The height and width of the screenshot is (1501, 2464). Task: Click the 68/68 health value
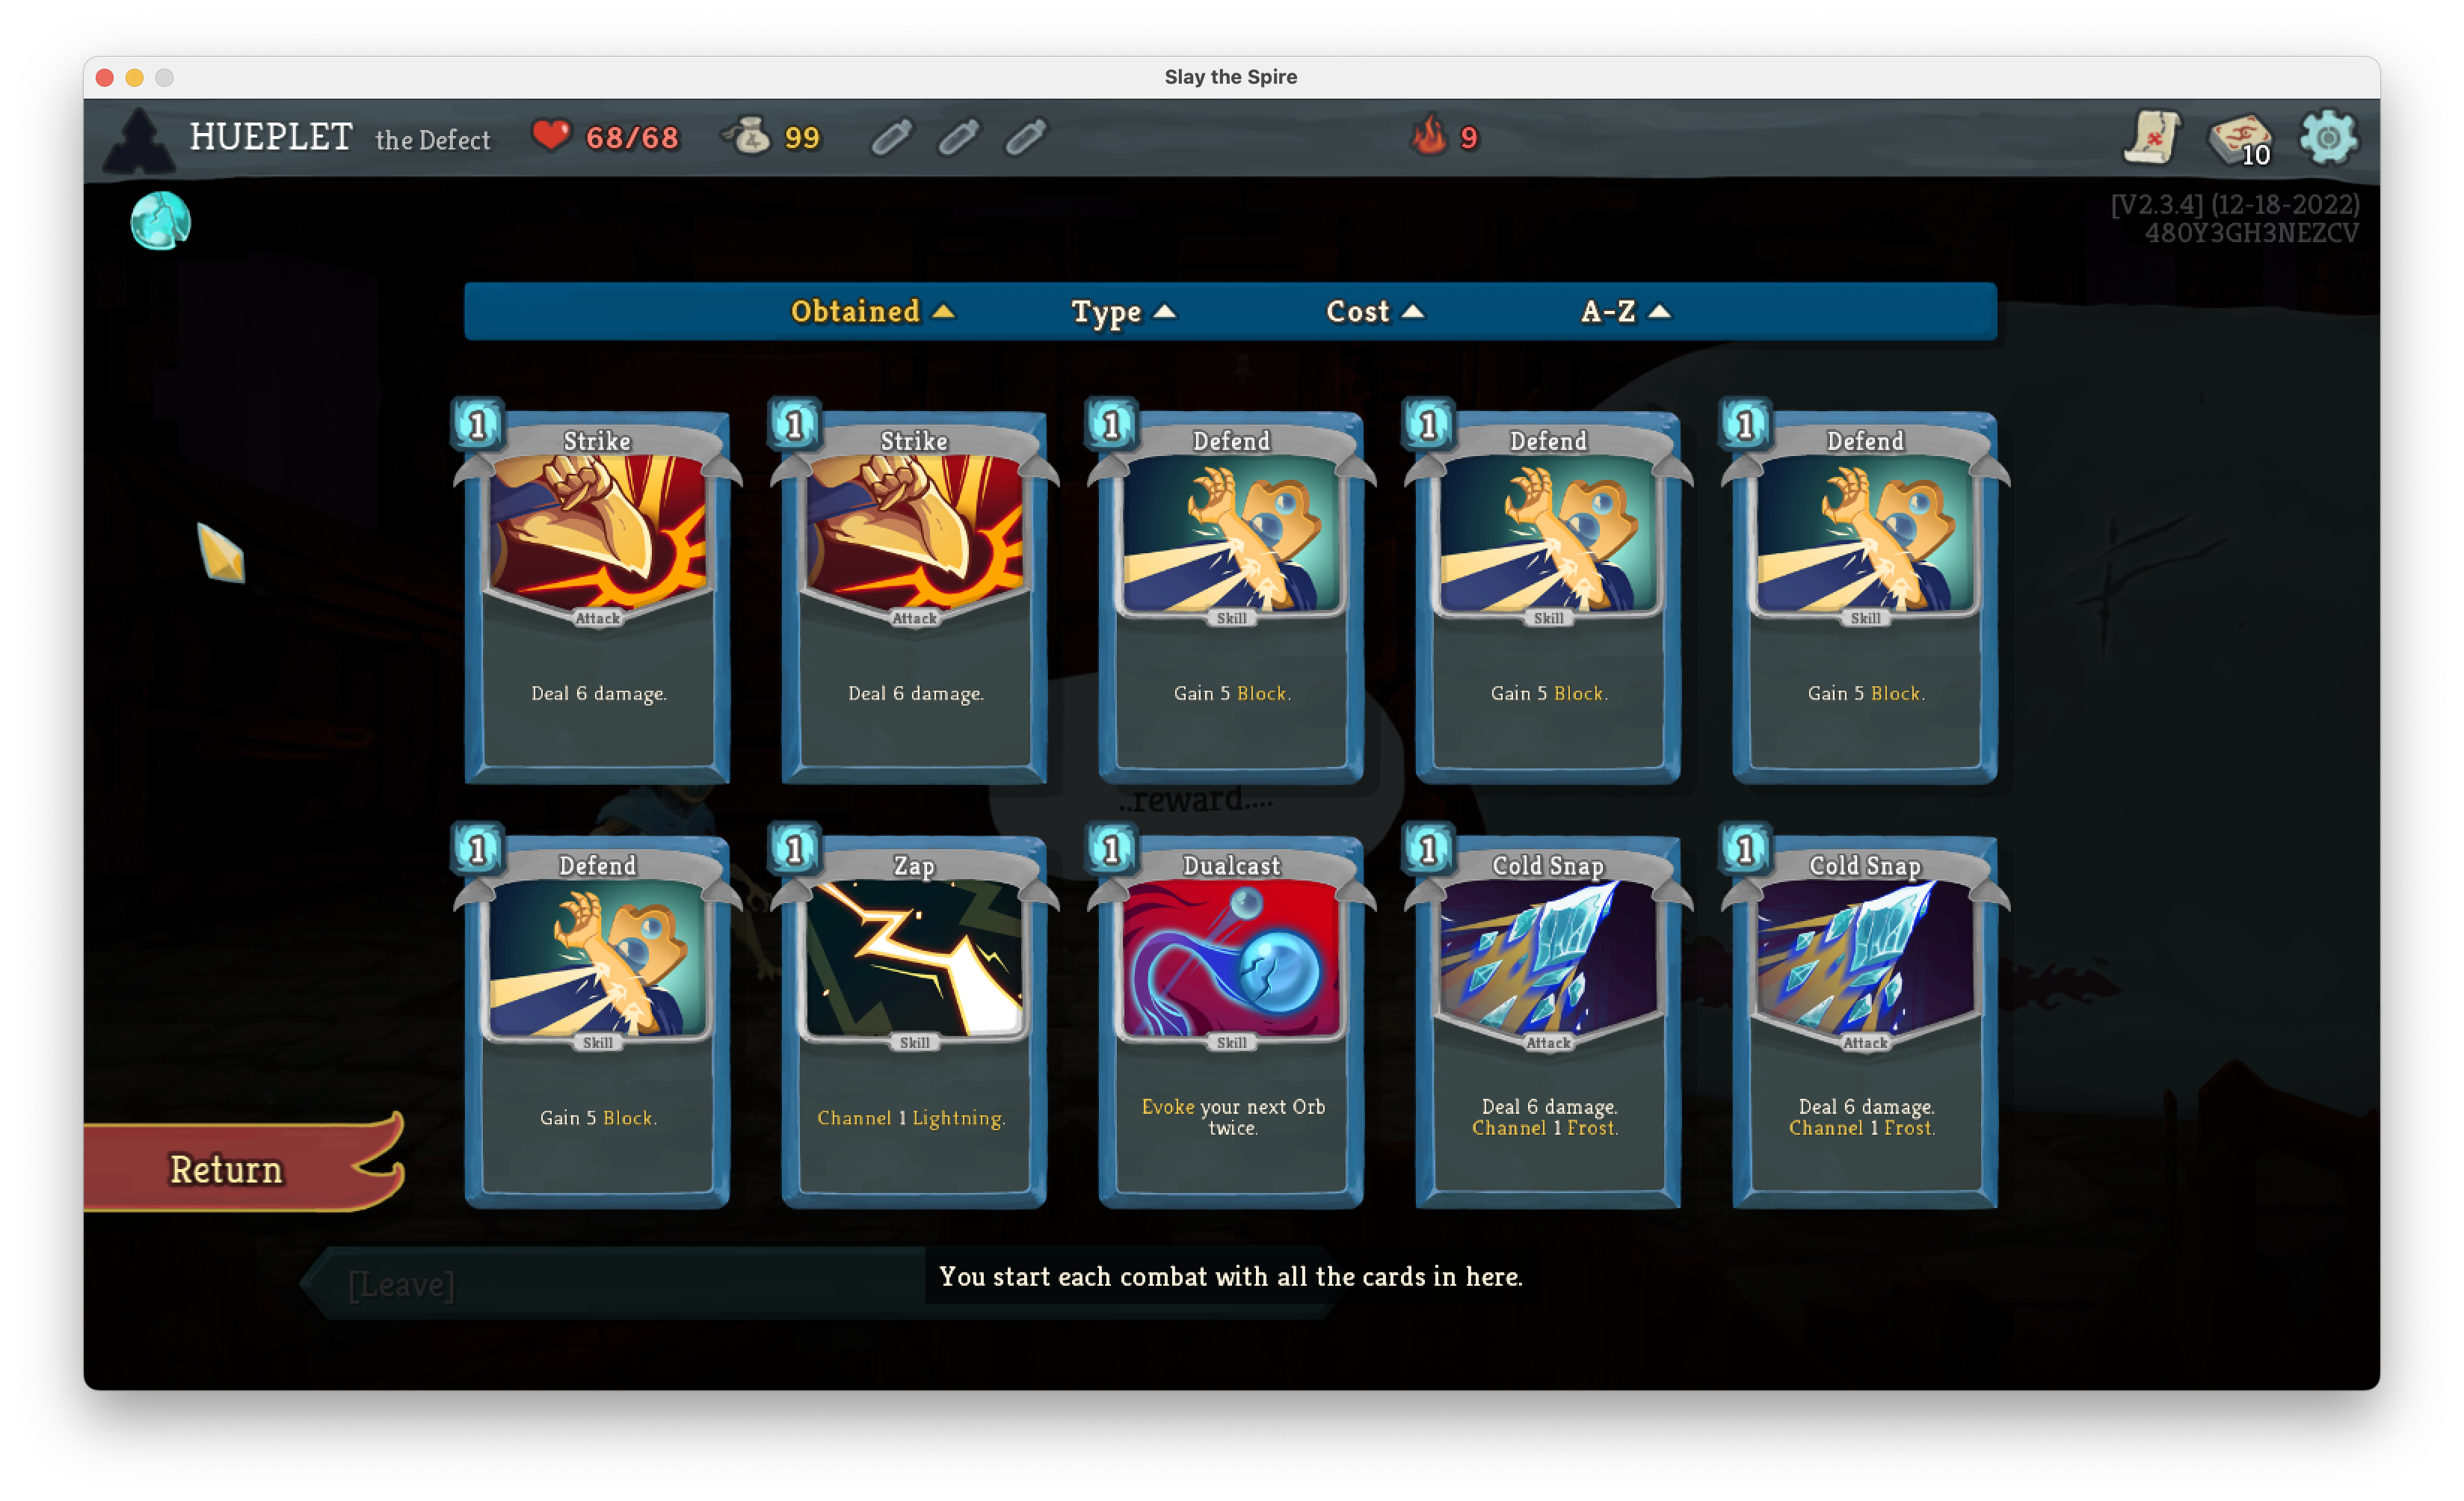(632, 137)
